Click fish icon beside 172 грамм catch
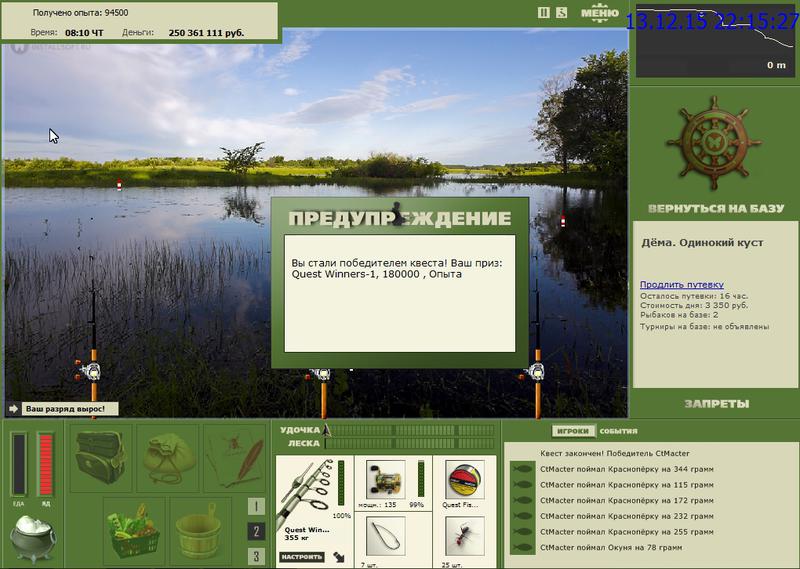800x569 pixels. click(x=522, y=501)
